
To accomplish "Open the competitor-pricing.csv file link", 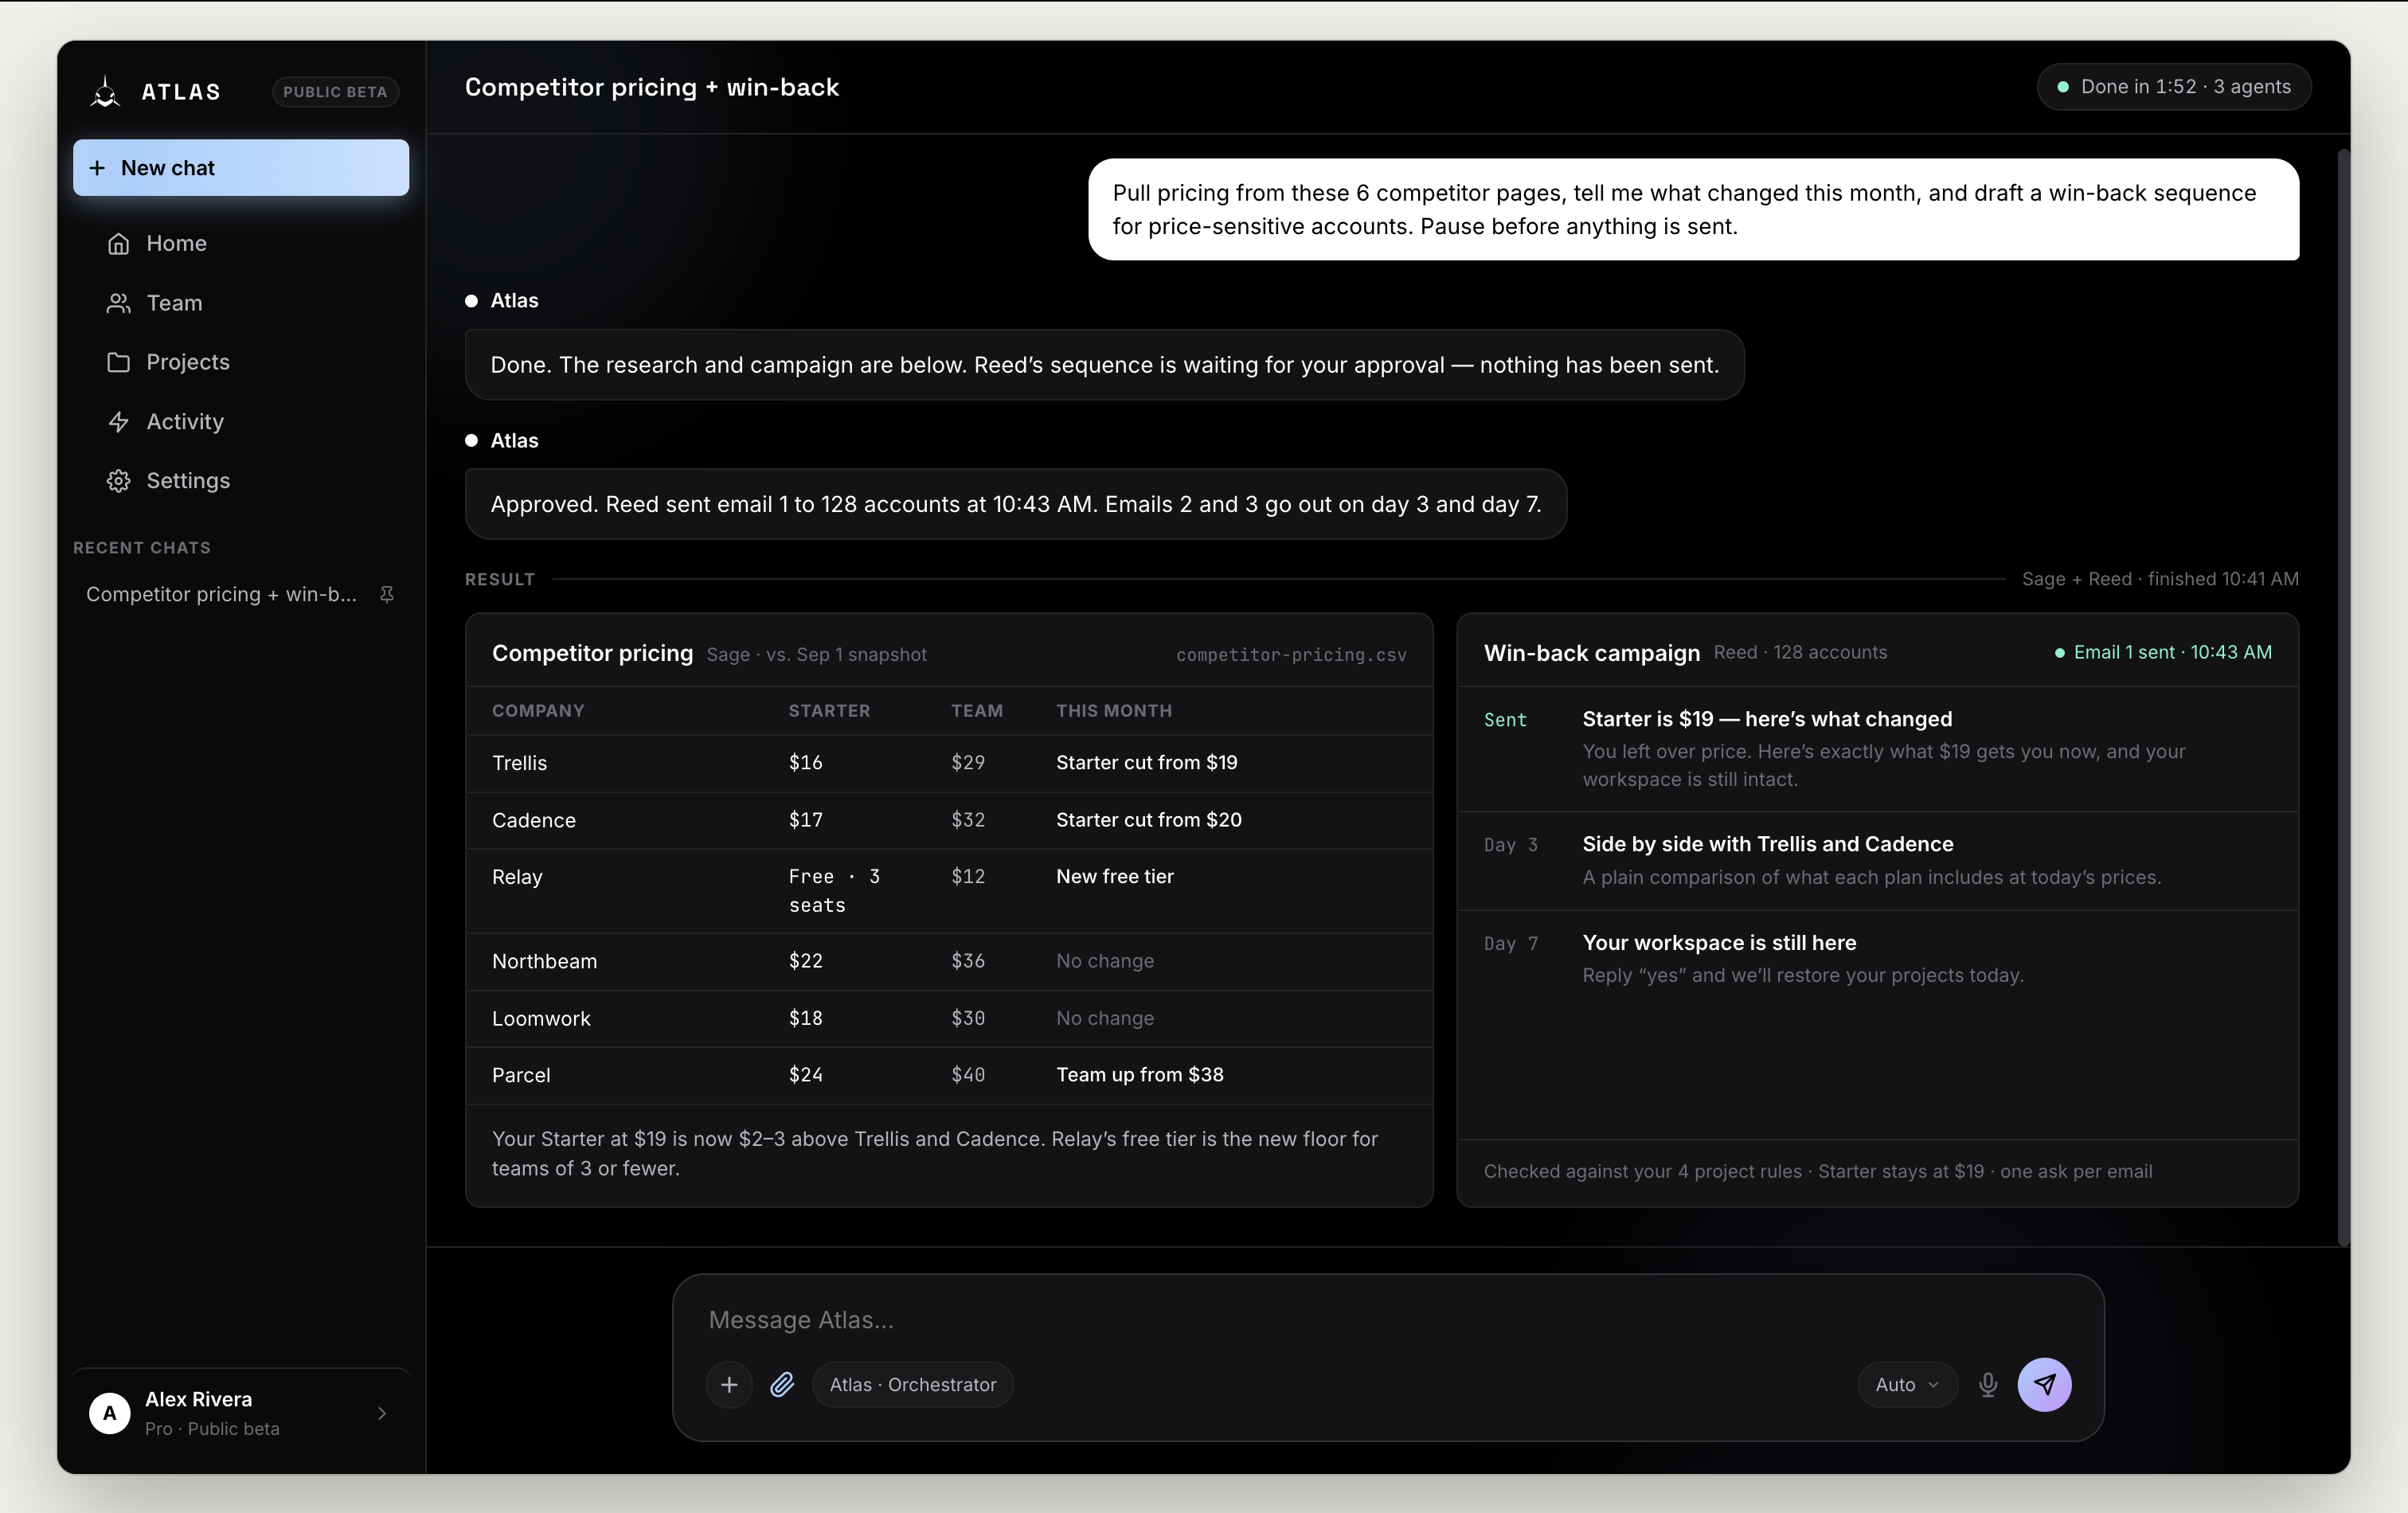I will click(x=1291, y=655).
